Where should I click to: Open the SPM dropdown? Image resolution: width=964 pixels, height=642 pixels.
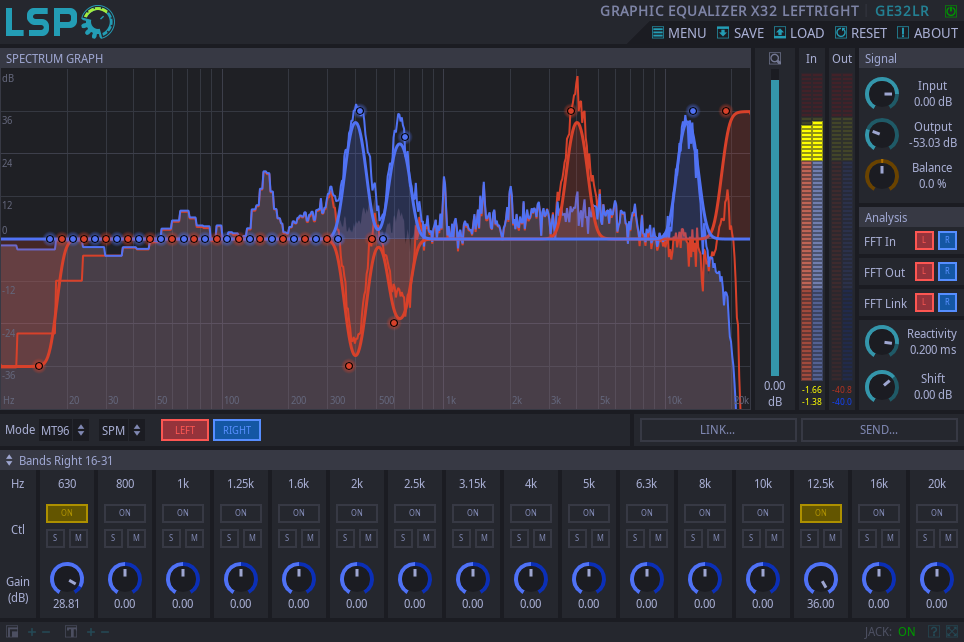(x=121, y=430)
